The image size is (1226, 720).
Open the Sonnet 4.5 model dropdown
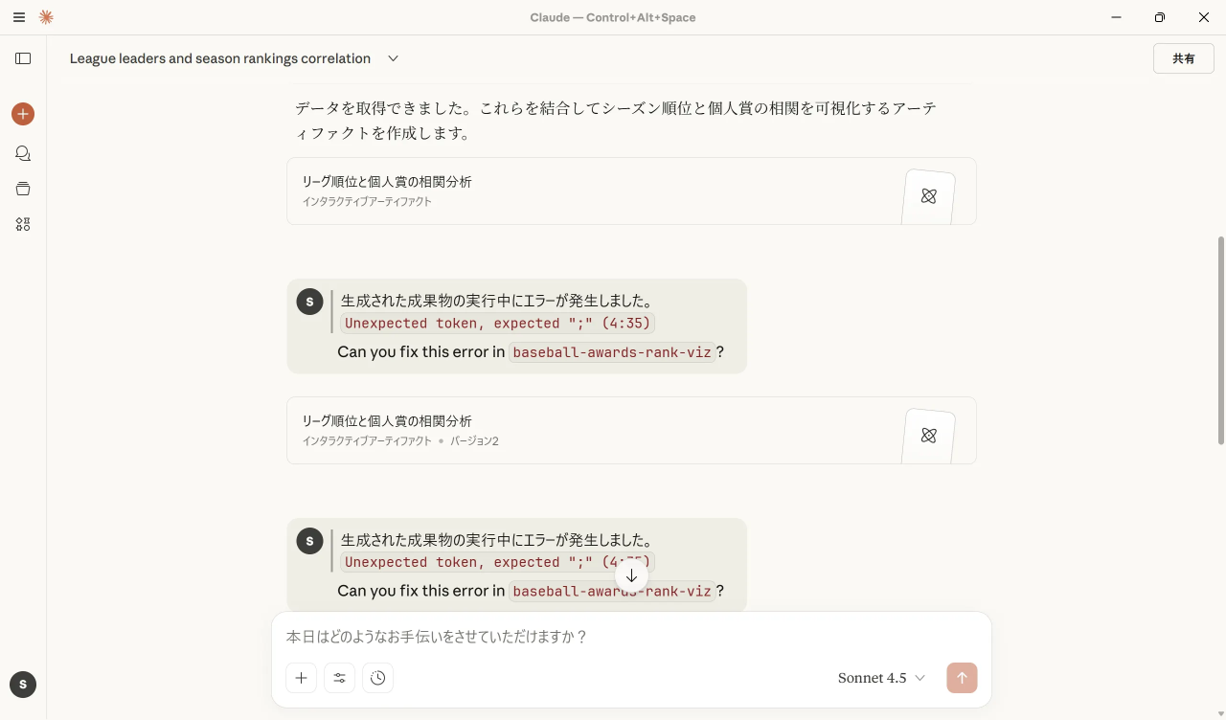[881, 677]
